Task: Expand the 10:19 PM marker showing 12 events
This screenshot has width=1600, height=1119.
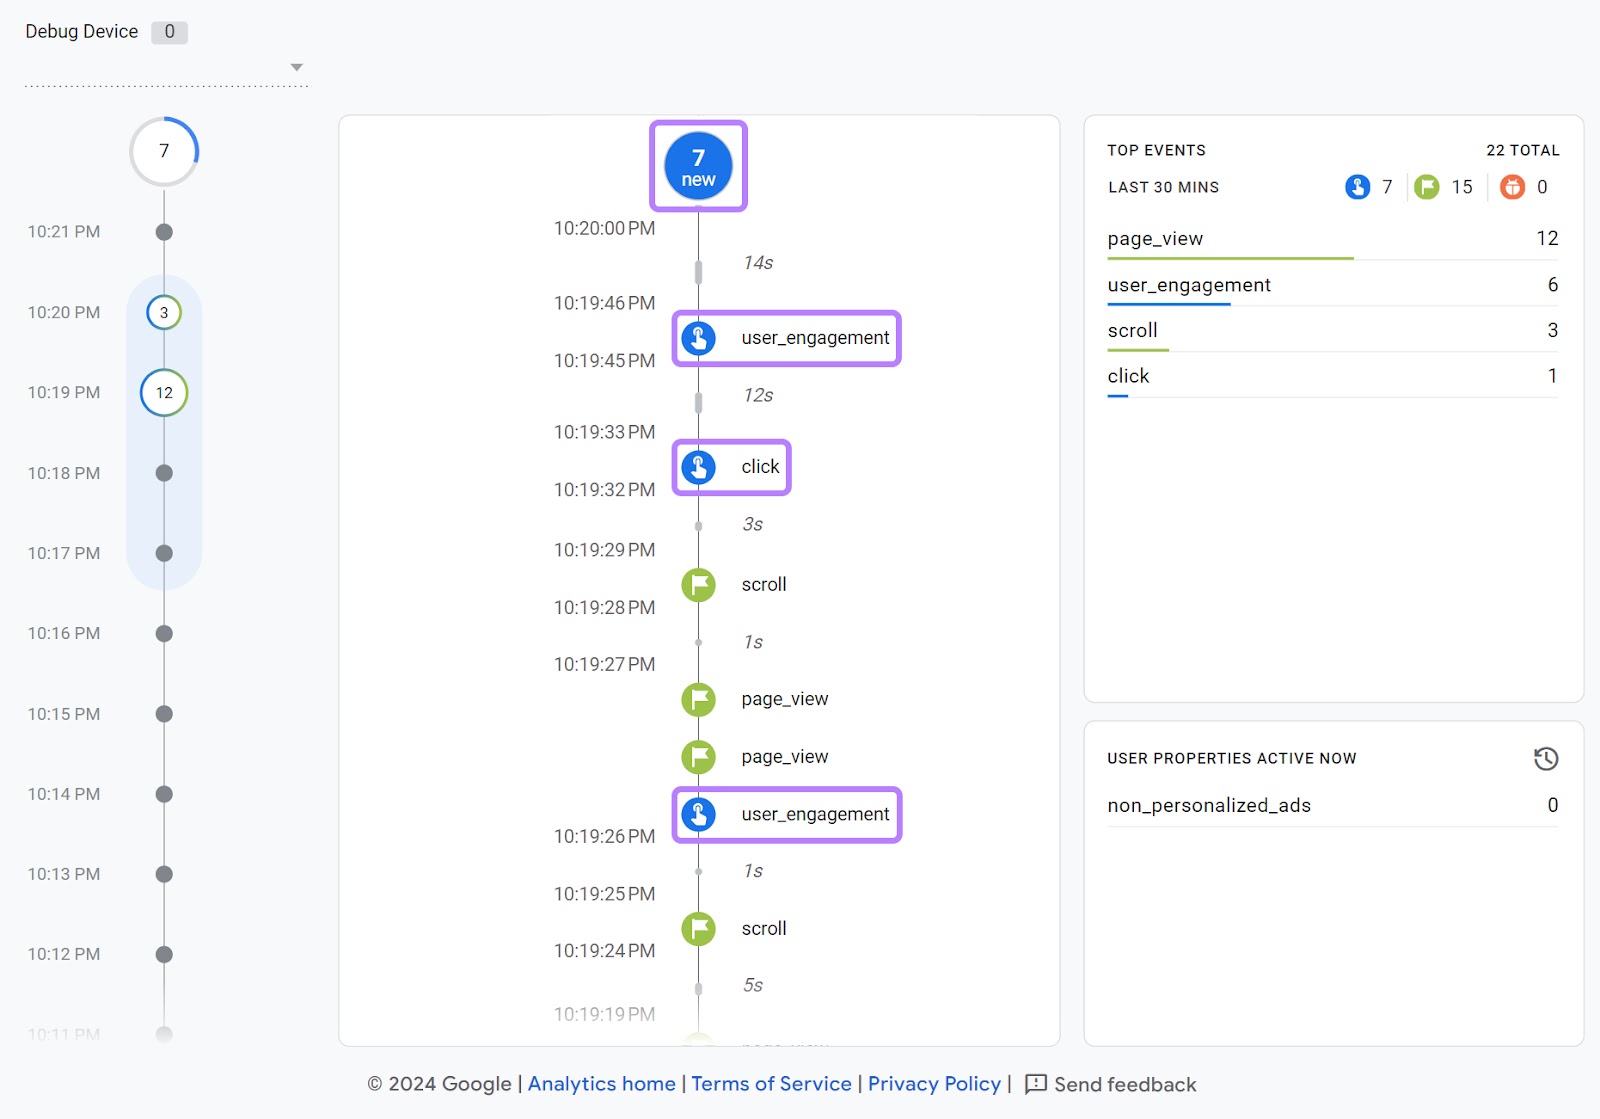Action: [163, 393]
